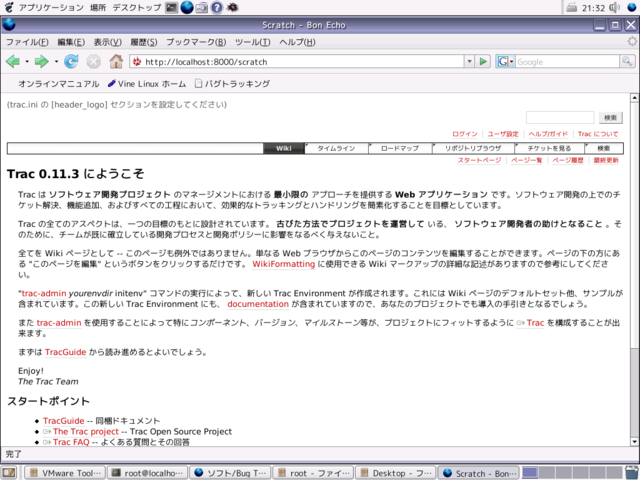Viewport: 640px width, 480px height.
Task: Launch web browser globe in top panel
Action: pyautogui.click(x=187, y=7)
